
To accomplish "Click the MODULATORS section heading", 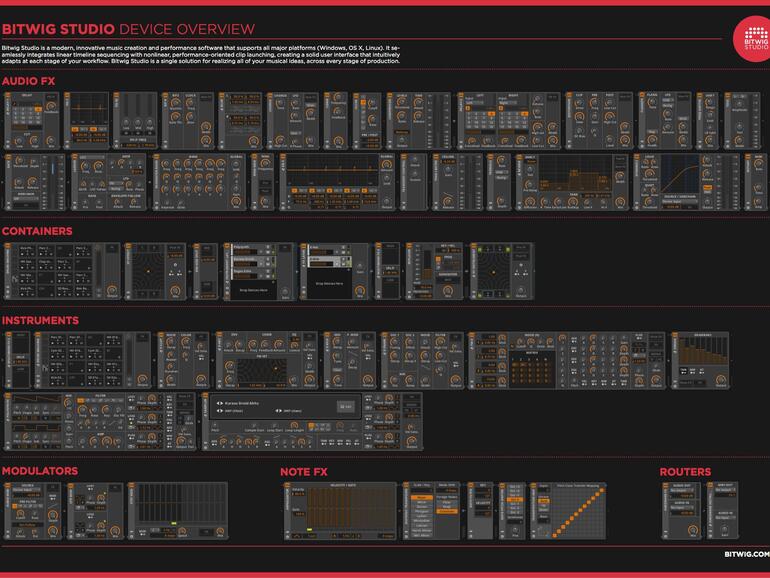I will [x=40, y=470].
